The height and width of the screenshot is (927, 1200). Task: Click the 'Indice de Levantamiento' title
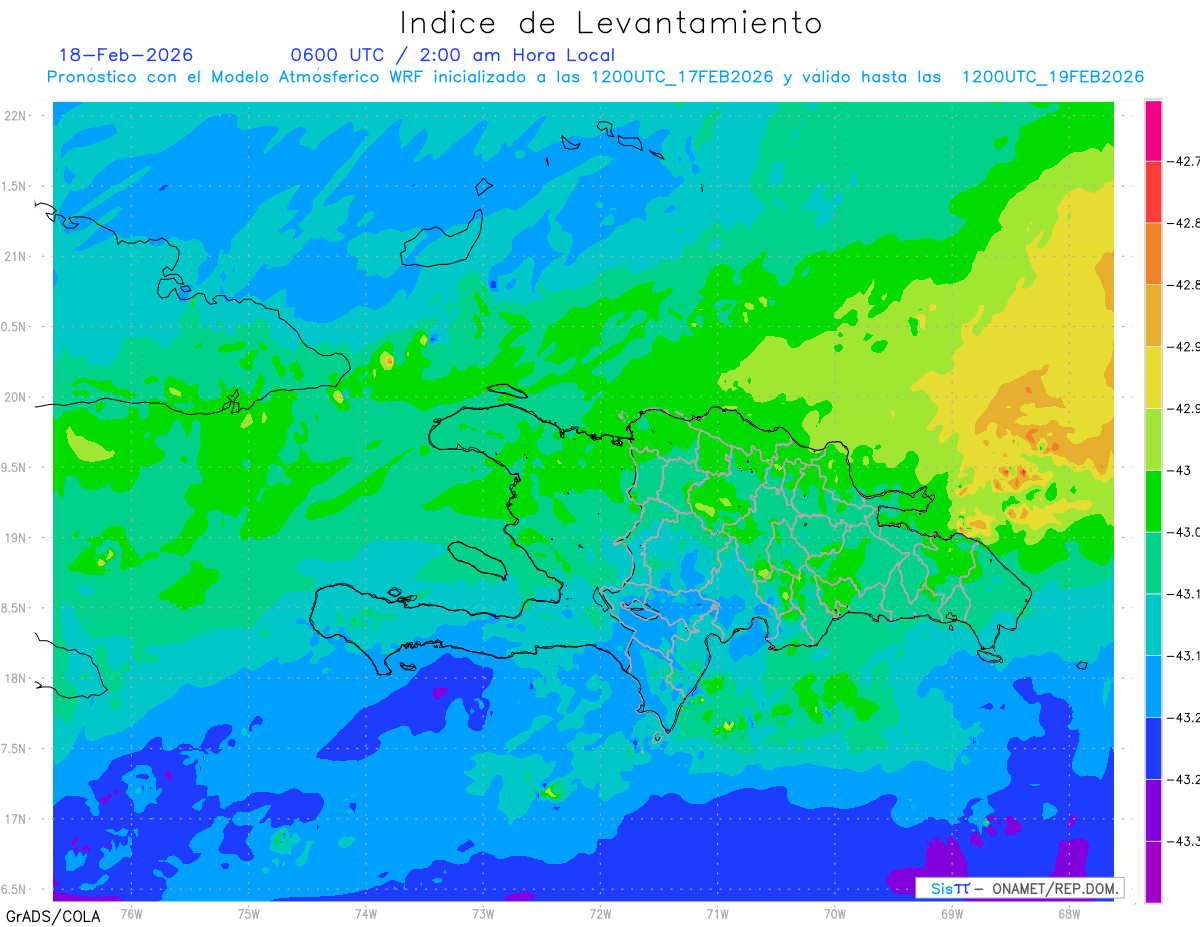click(611, 23)
